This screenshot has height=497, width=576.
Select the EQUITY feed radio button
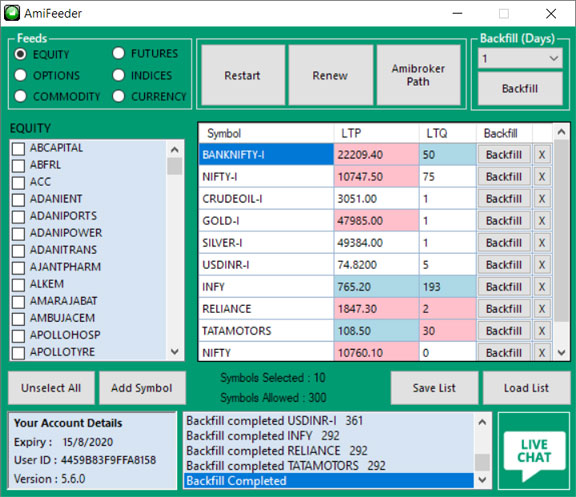click(21, 54)
